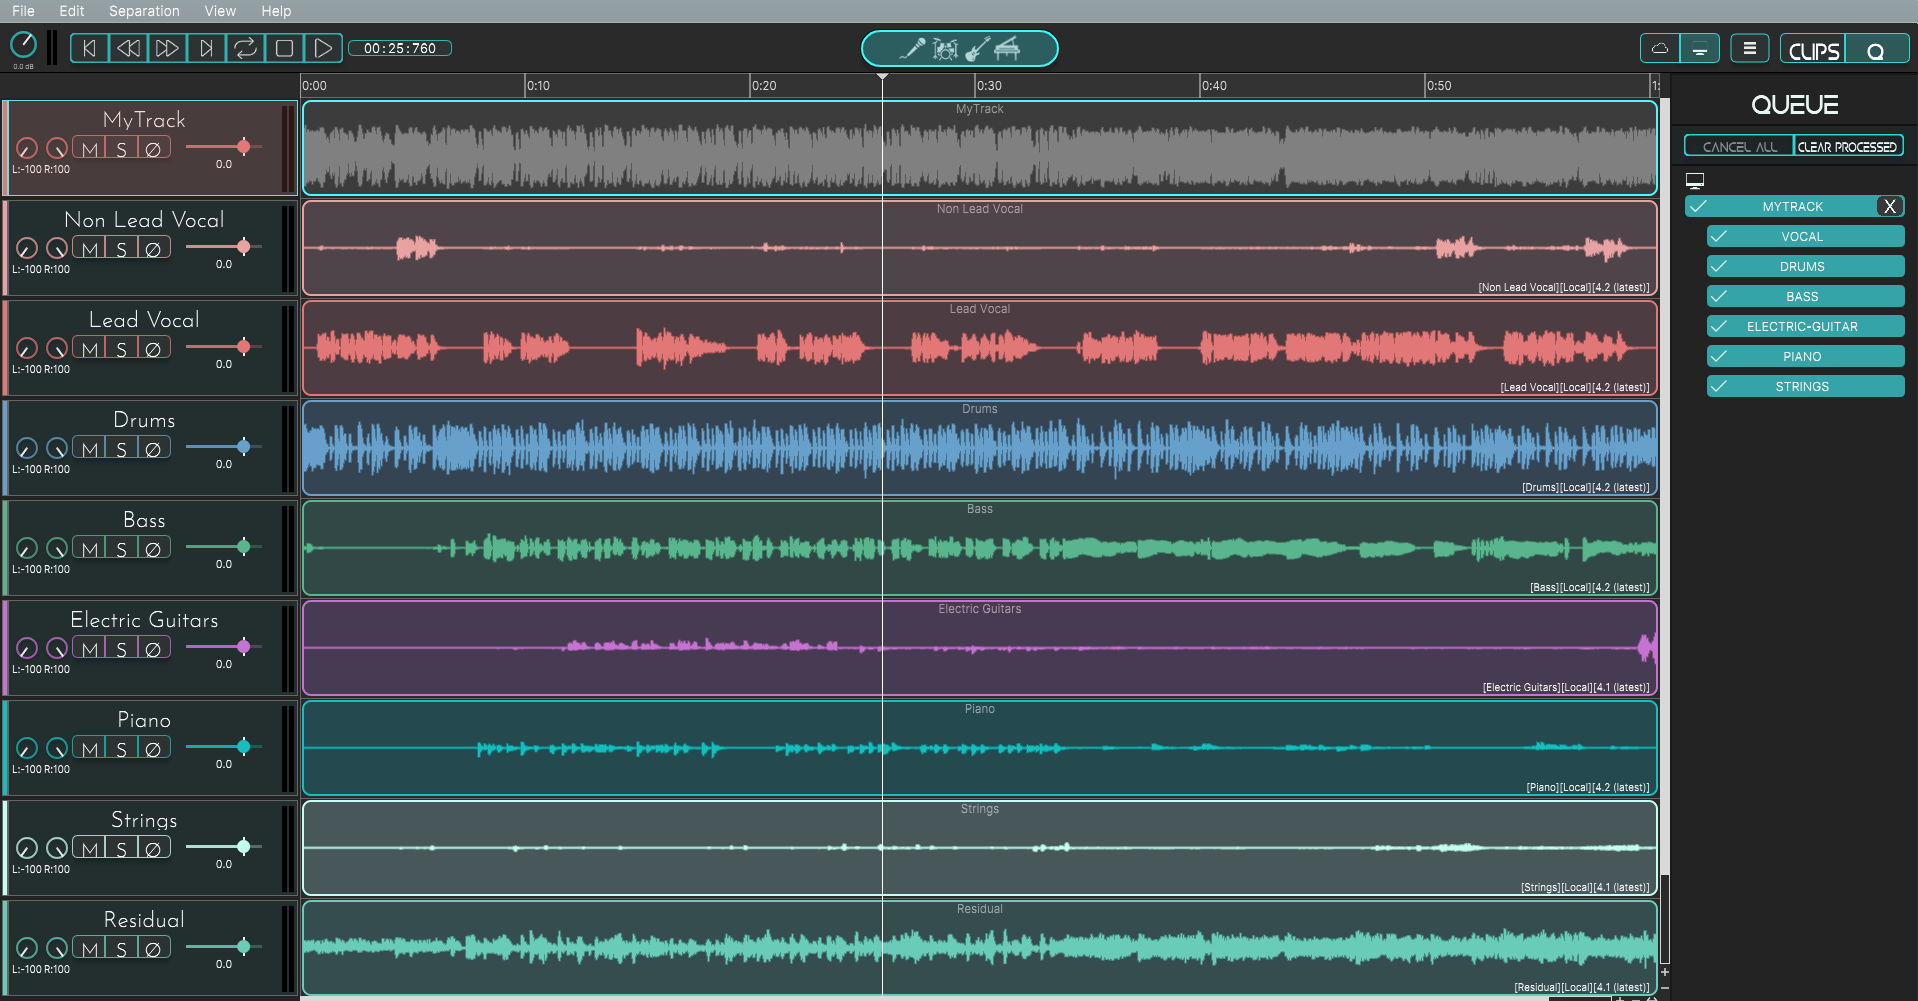Switch to cloud processing icon
Viewport: 1918px width, 1001px height.
(x=1660, y=47)
